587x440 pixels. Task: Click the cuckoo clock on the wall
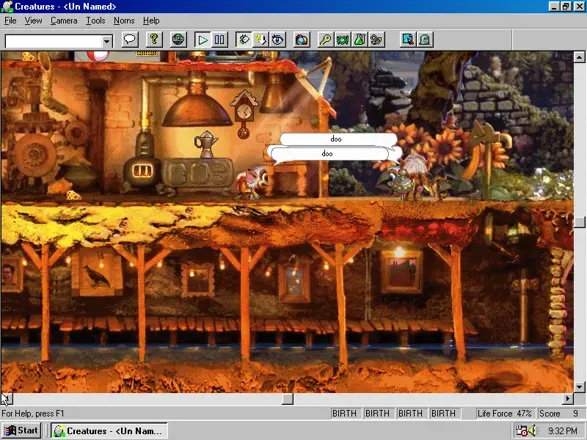point(244,114)
